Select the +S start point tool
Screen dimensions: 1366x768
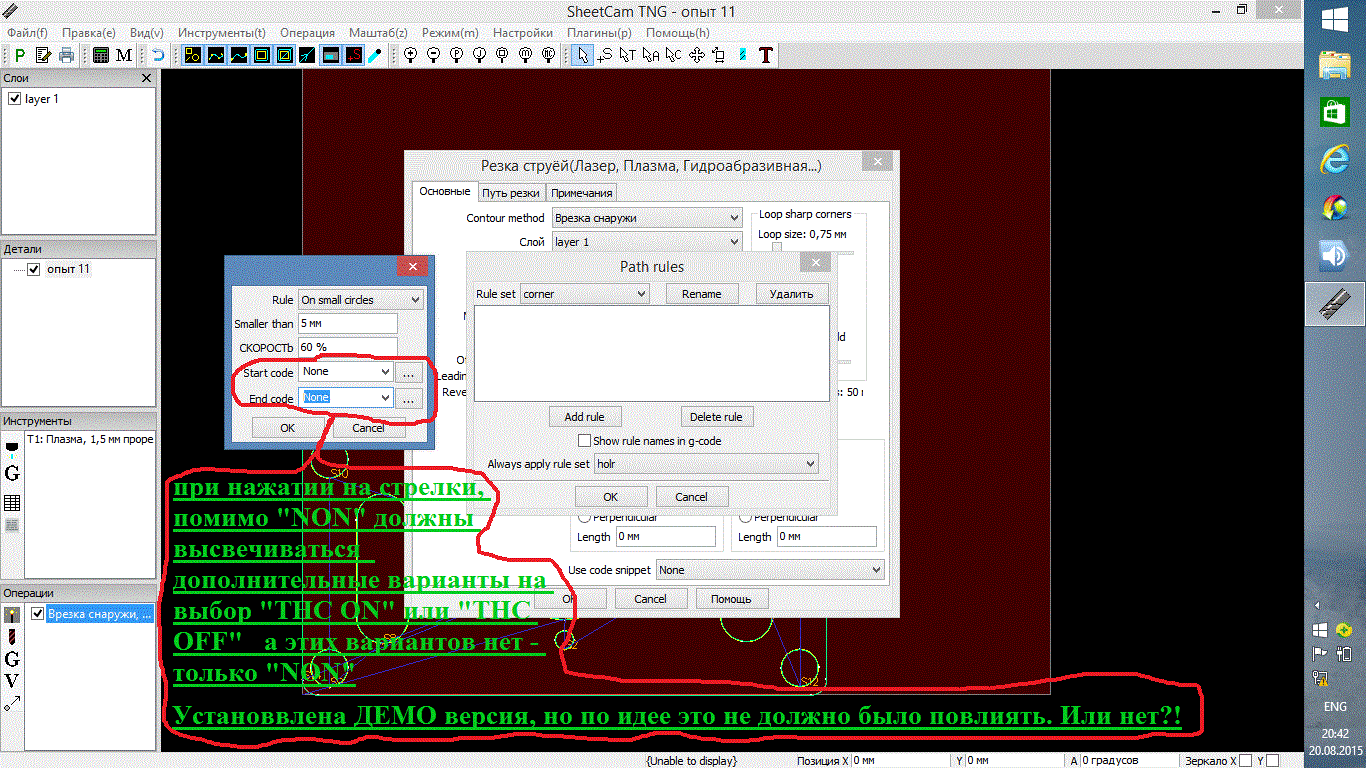[605, 55]
